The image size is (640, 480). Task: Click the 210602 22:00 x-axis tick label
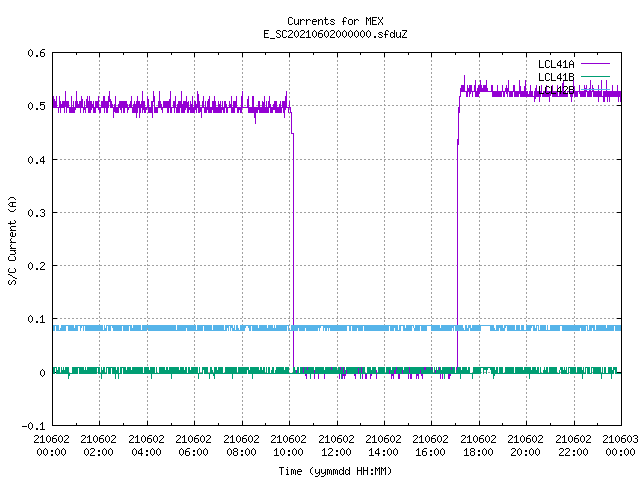(x=573, y=445)
